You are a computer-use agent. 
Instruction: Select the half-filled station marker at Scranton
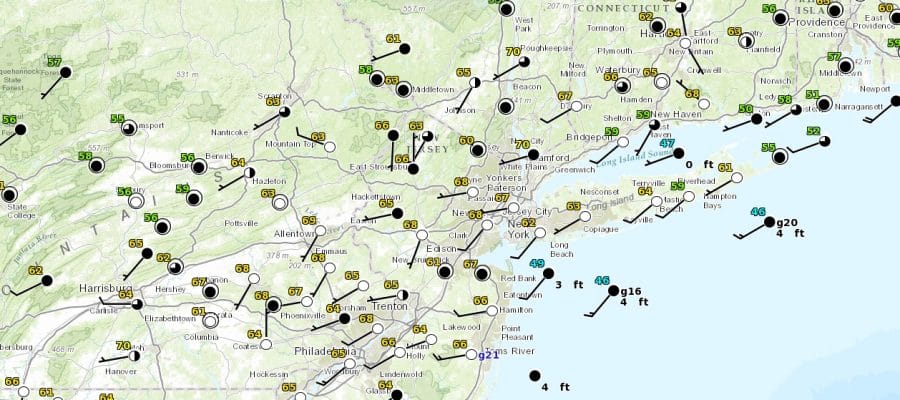(x=286, y=112)
